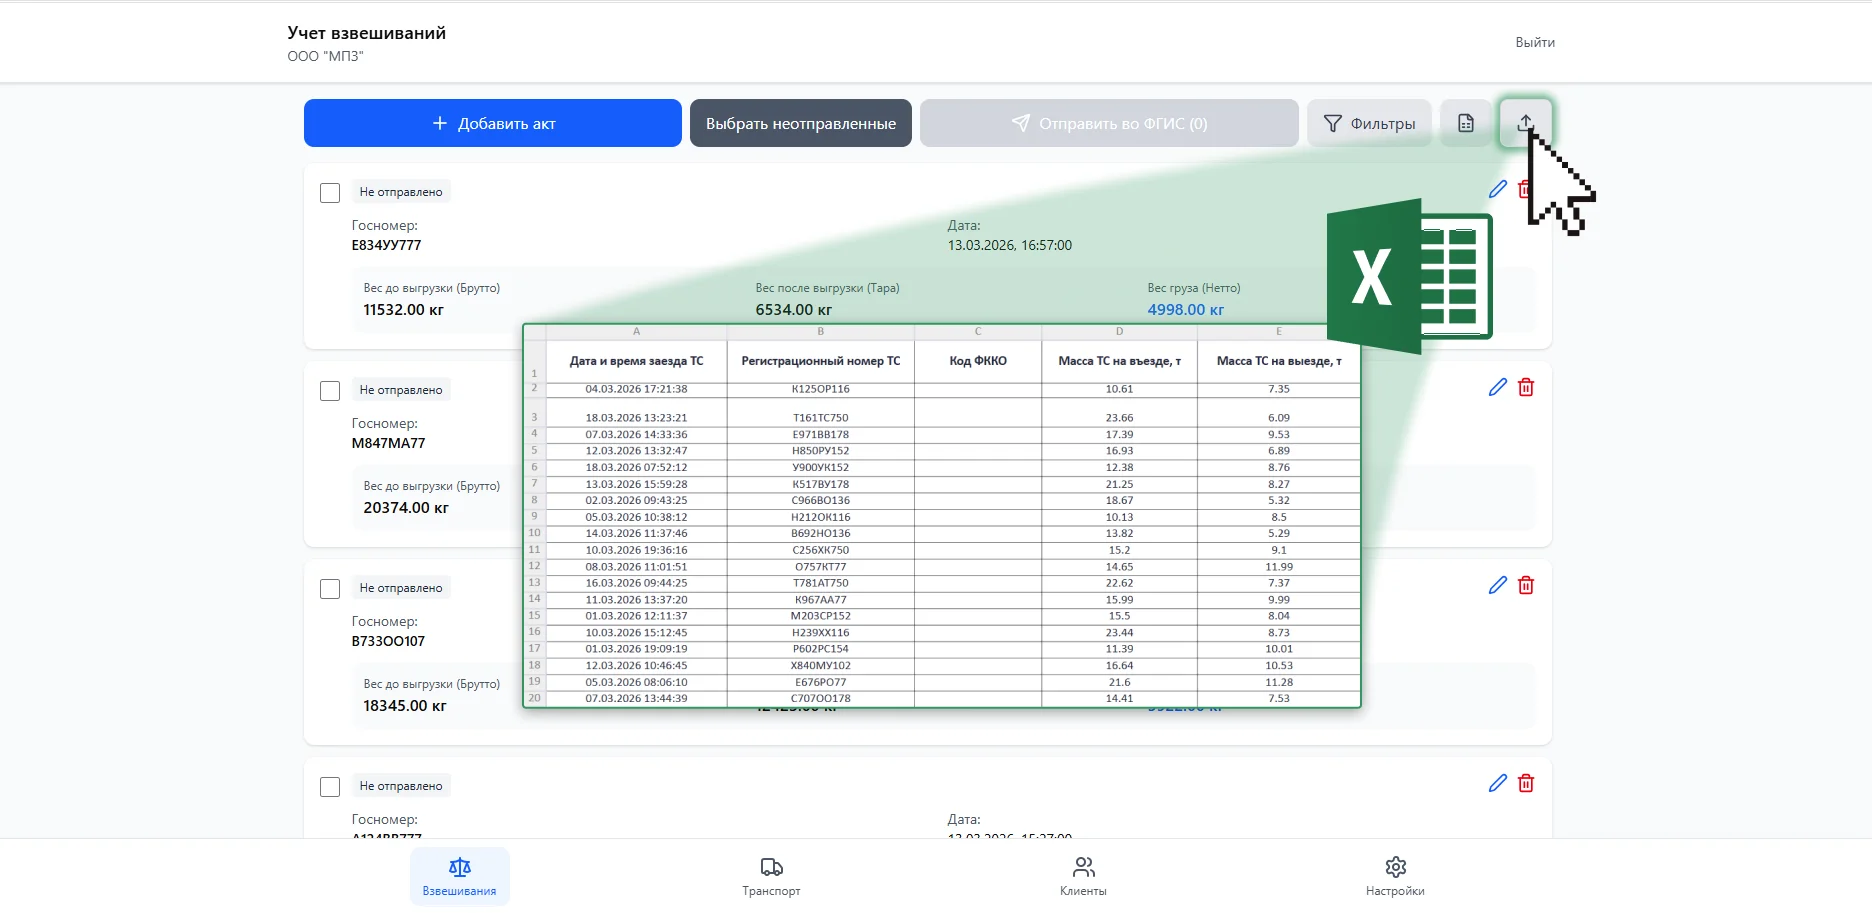Viewport: 1872px width, 913px height.
Task: Click gross weight 20374.00 кг
Action: 406,508
